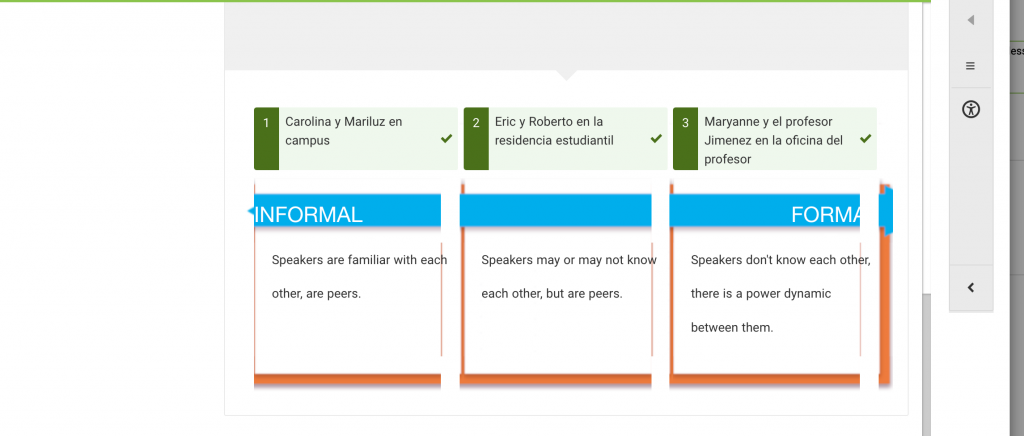Select 'Maryanne y el profesor Jimenez' item
1024x436 pixels.
(773, 140)
